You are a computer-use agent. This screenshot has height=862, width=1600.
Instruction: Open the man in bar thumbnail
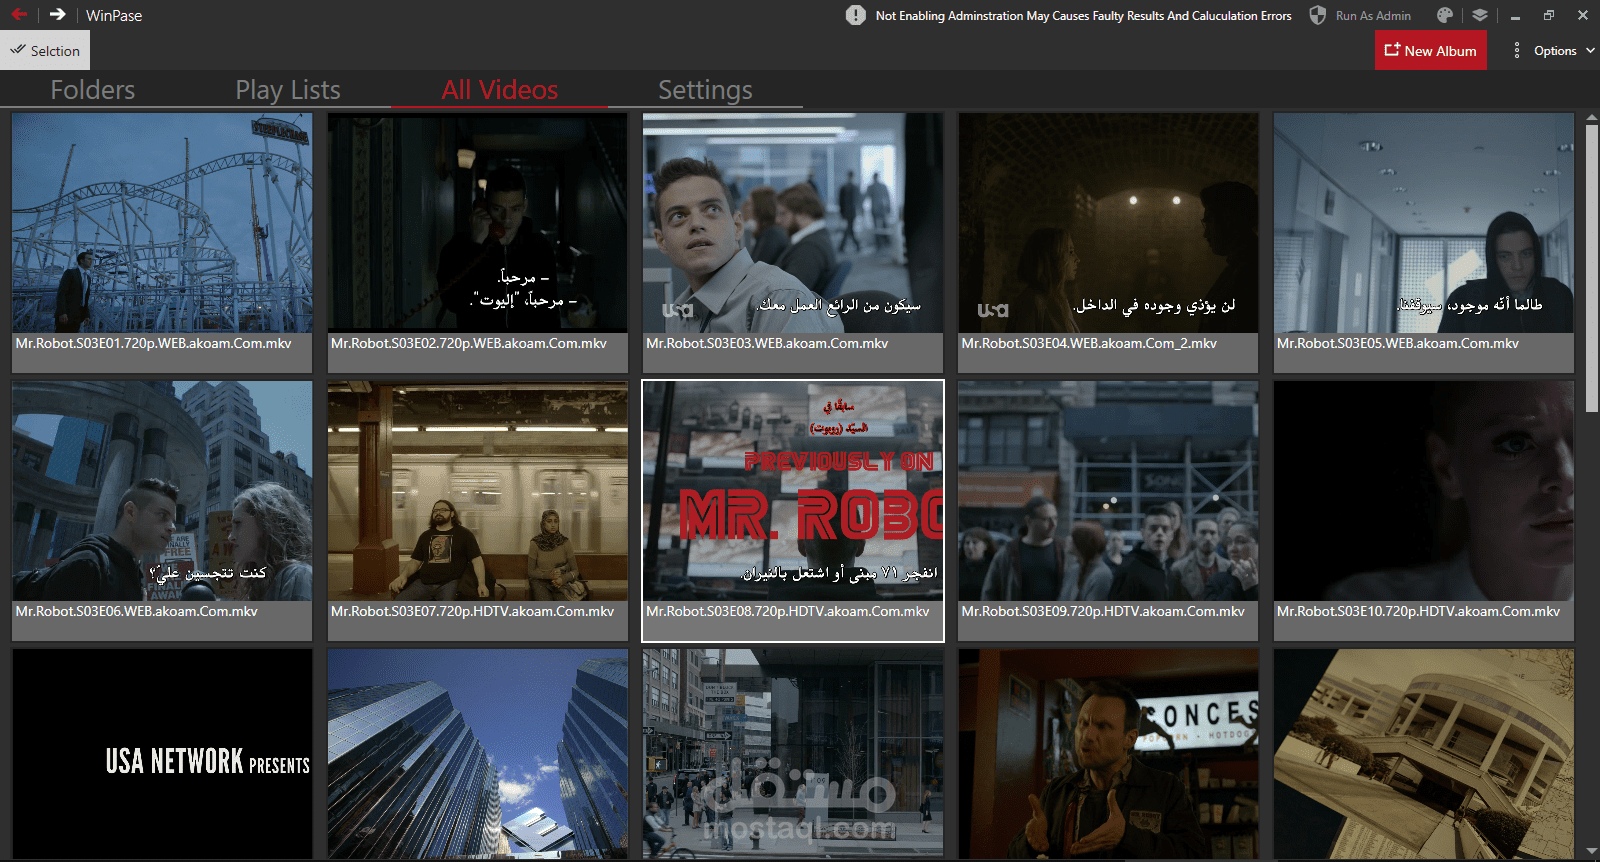tap(1108, 754)
